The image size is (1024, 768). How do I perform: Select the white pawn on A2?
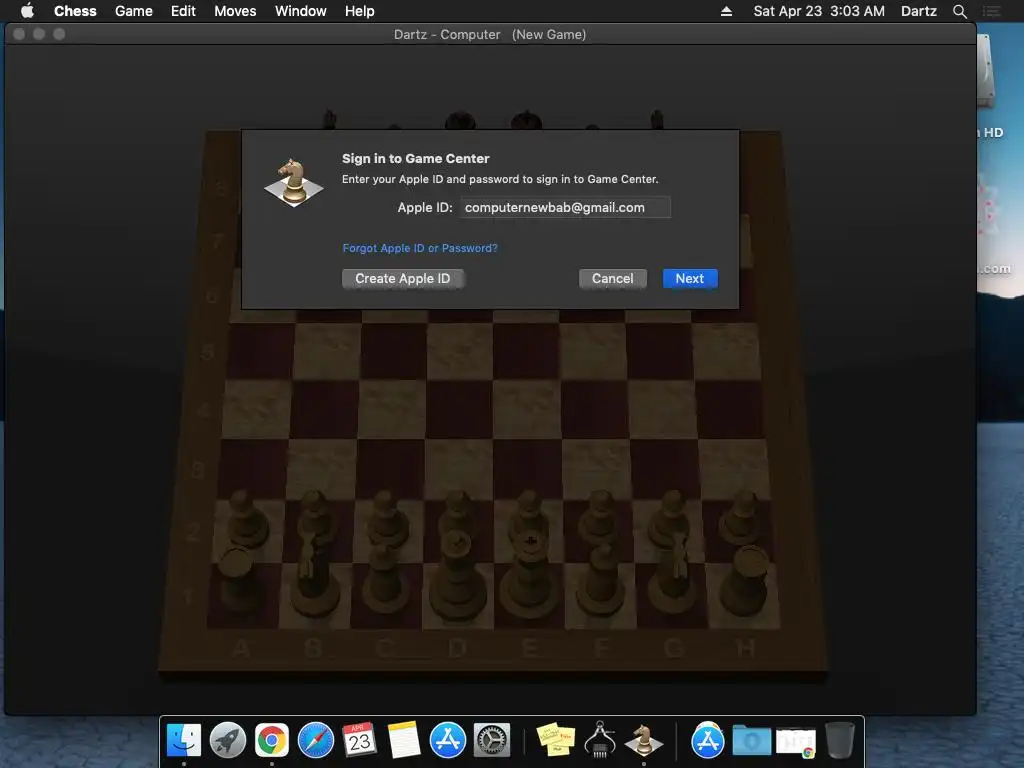245,519
